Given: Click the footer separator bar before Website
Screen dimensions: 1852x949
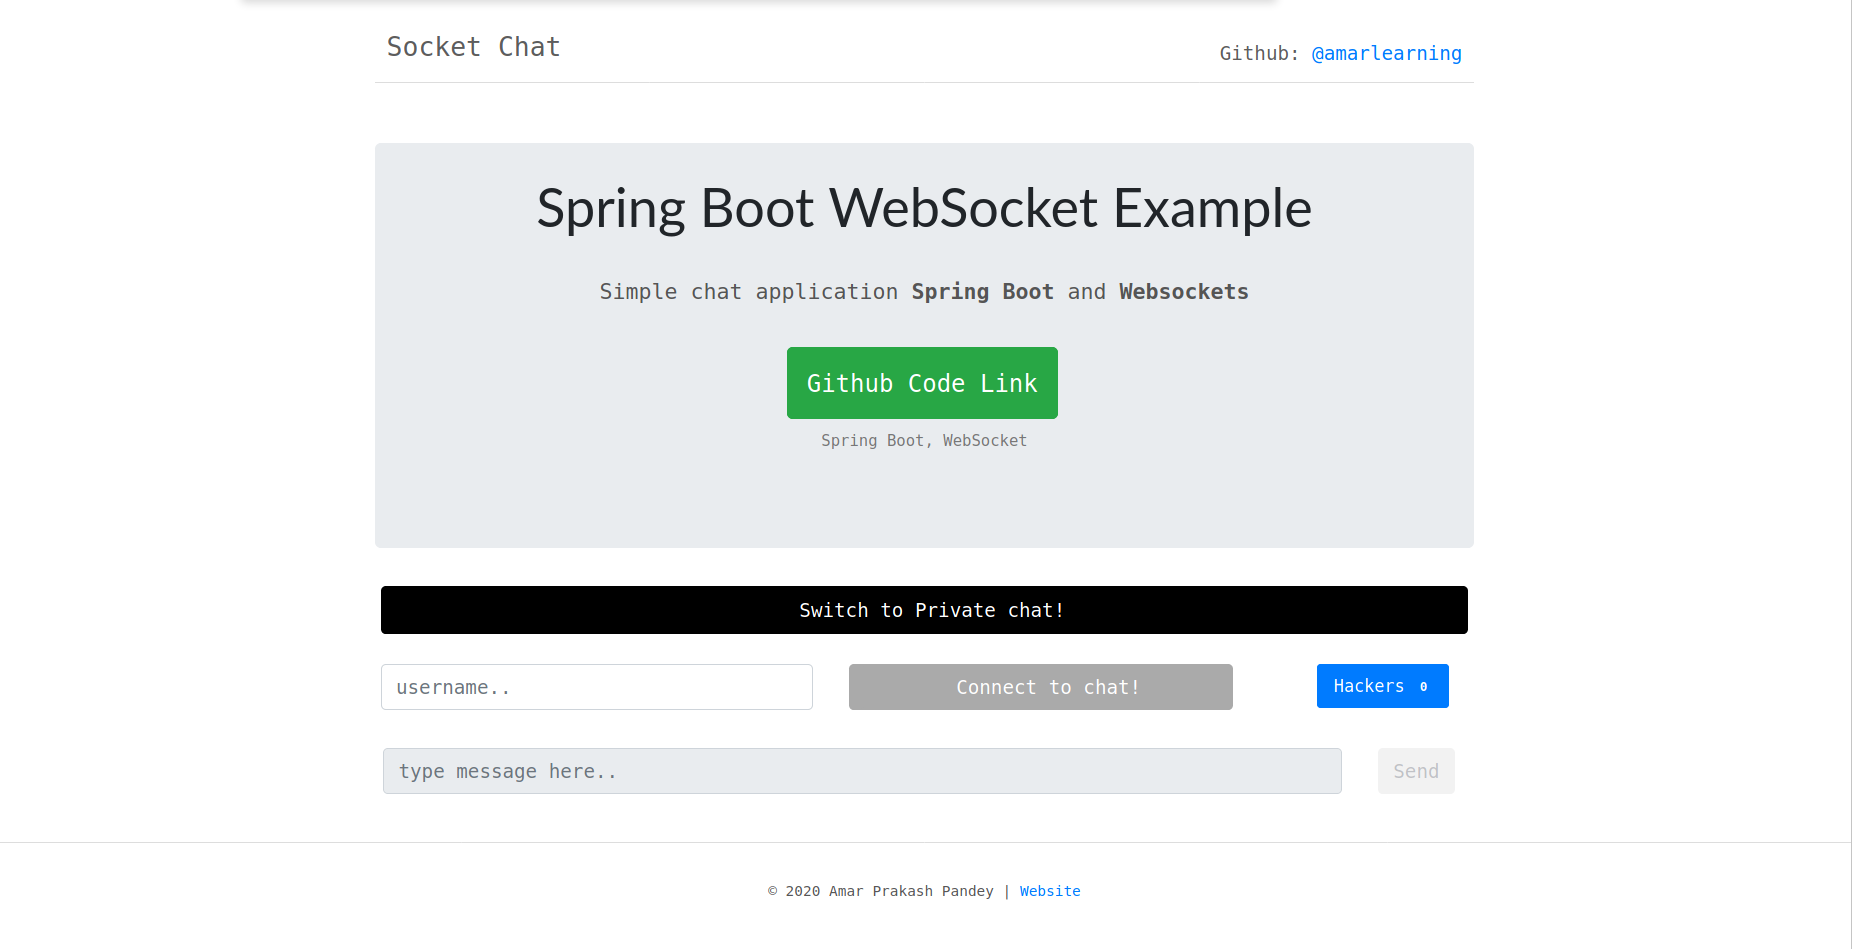Looking at the screenshot, I should coord(1007,891).
